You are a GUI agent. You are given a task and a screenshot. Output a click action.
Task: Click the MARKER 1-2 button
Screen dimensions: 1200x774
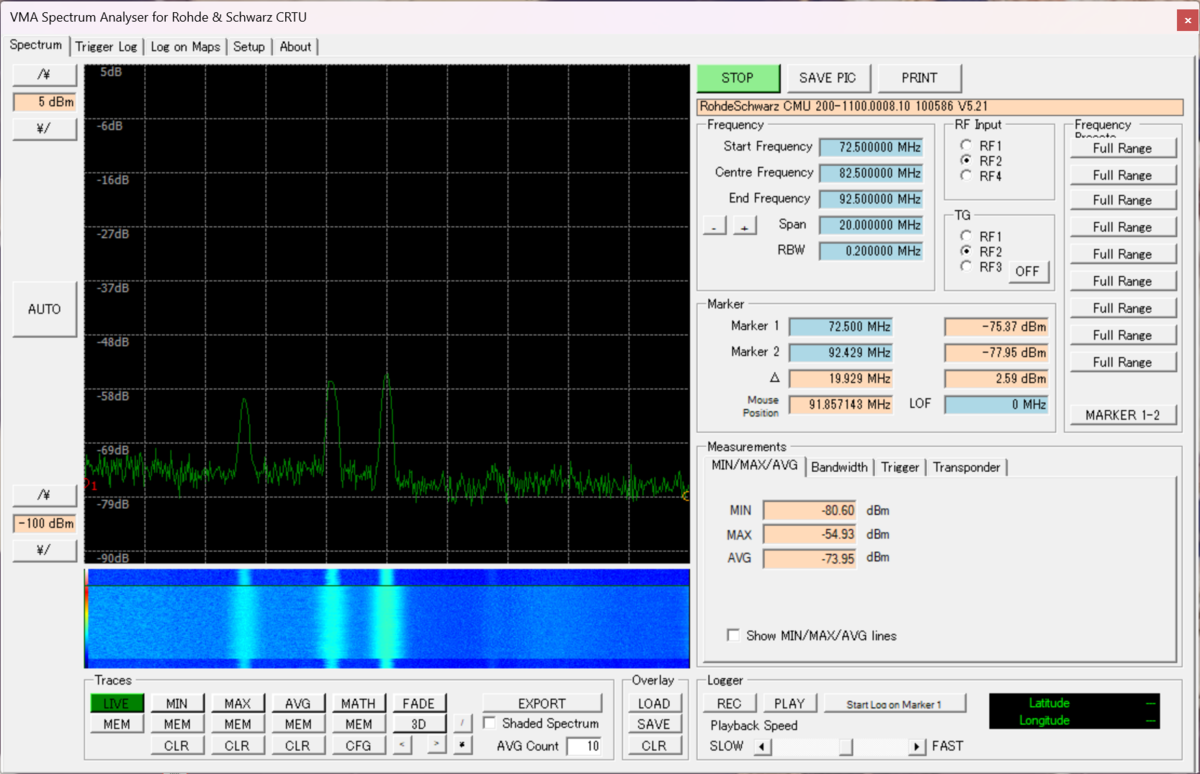(x=1122, y=415)
